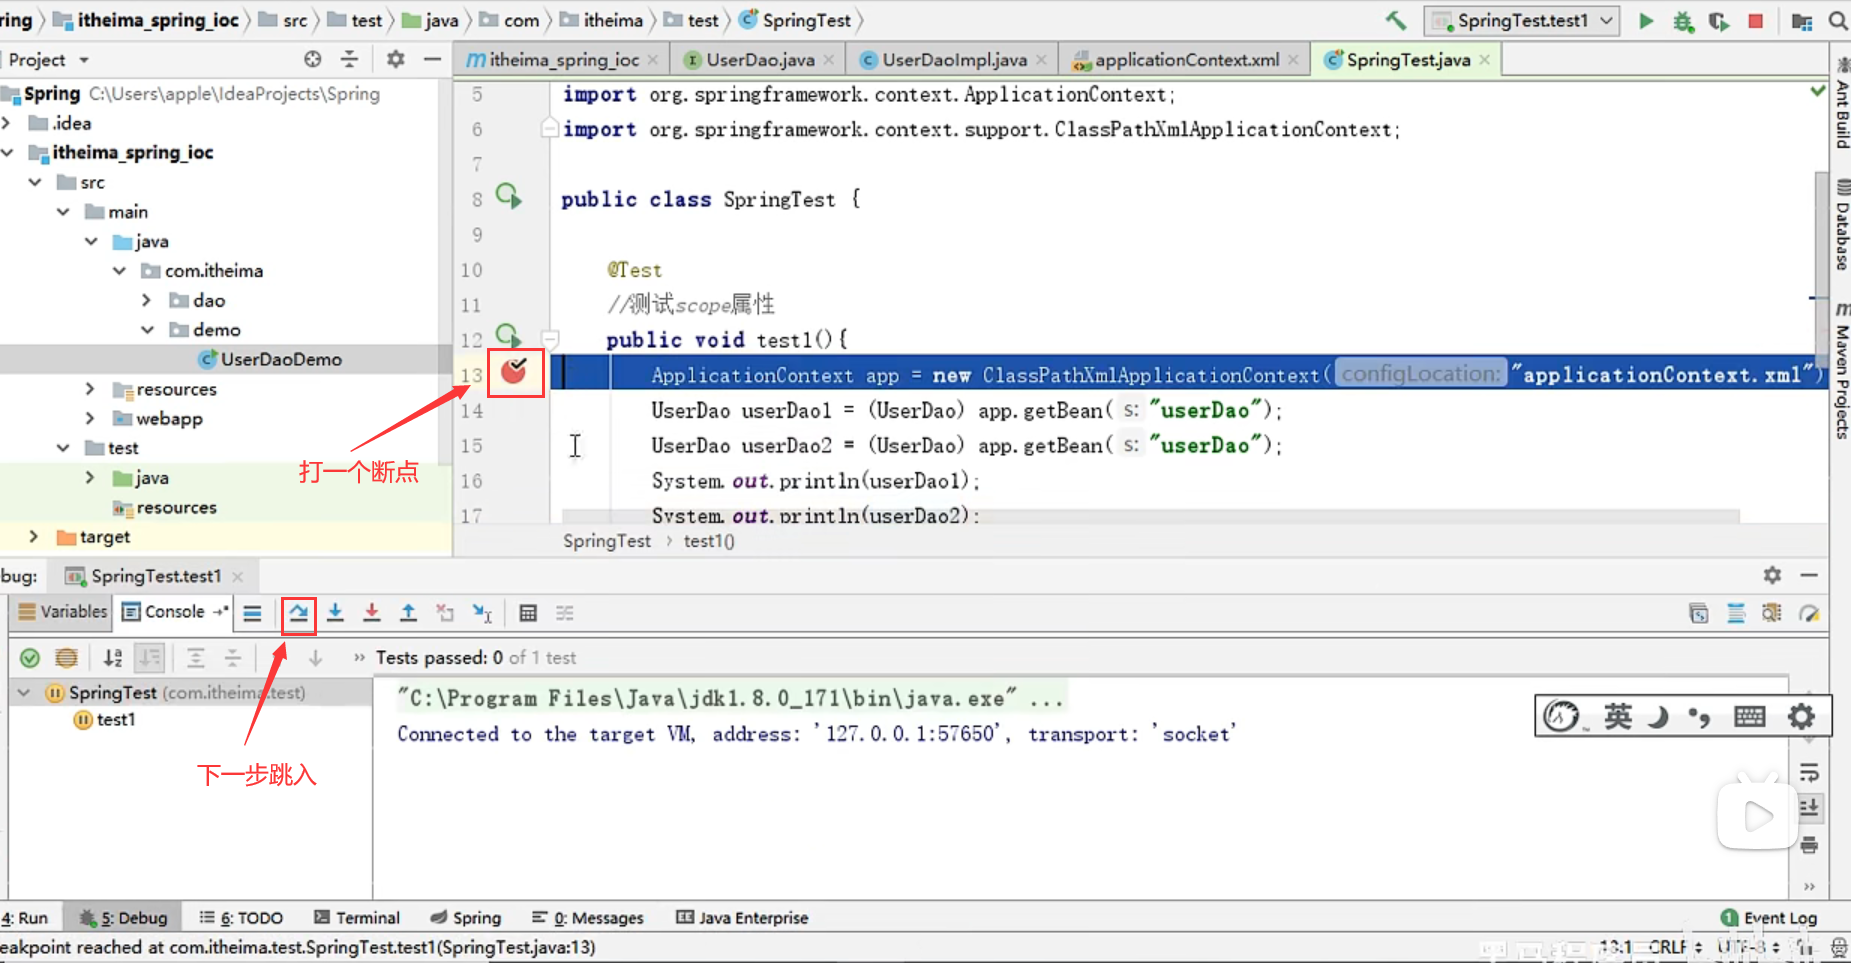
Task: Toggle the IME moon (half-width) mode
Action: point(1659,716)
